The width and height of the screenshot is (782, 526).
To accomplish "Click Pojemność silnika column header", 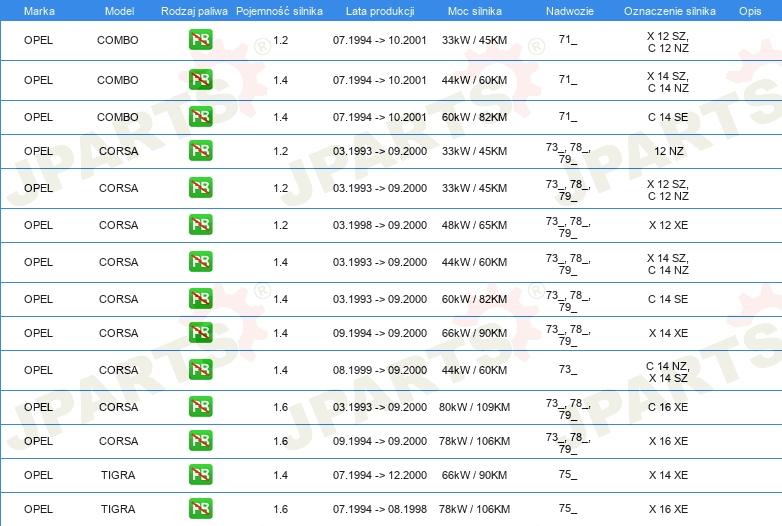I will pos(279,11).
